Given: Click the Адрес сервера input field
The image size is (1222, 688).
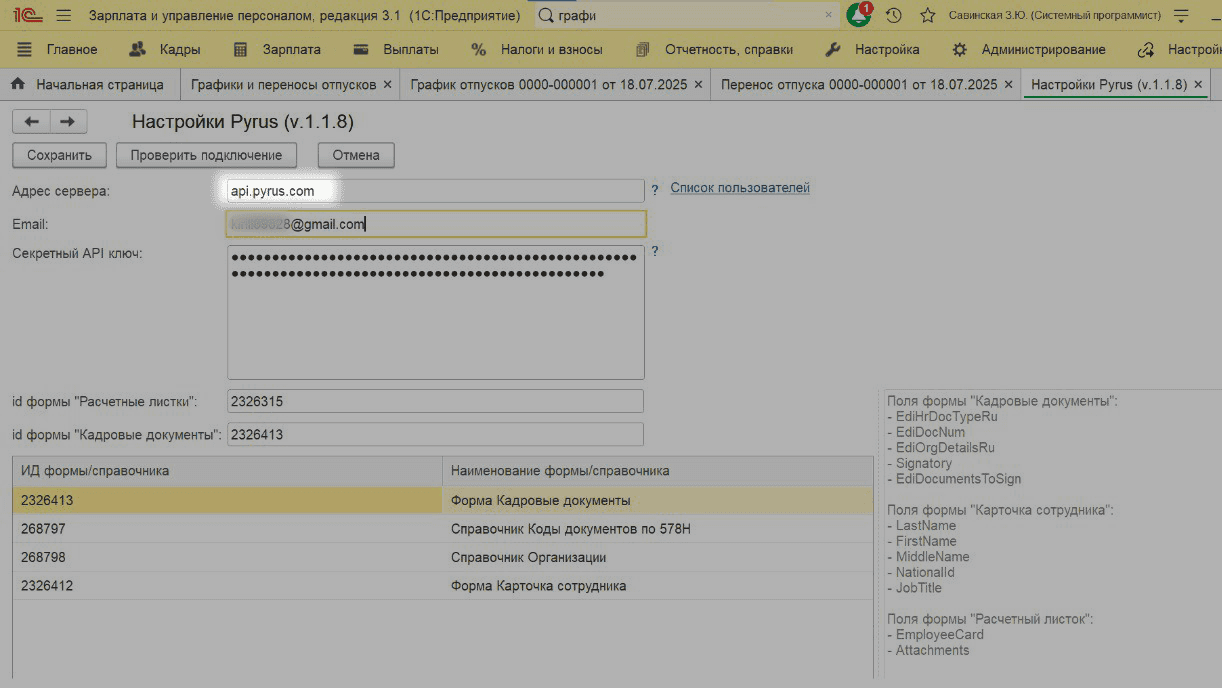Looking at the screenshot, I should pos(435,191).
